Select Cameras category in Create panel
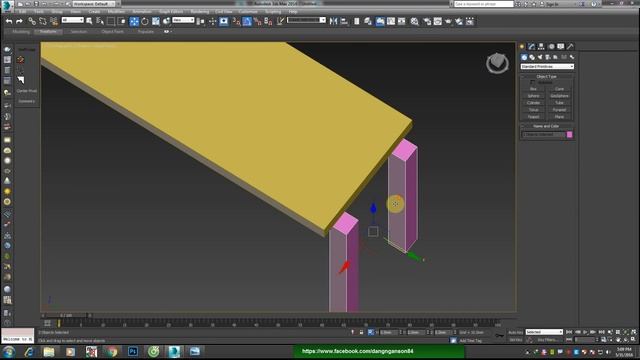This screenshot has height=360, width=640. point(548,57)
